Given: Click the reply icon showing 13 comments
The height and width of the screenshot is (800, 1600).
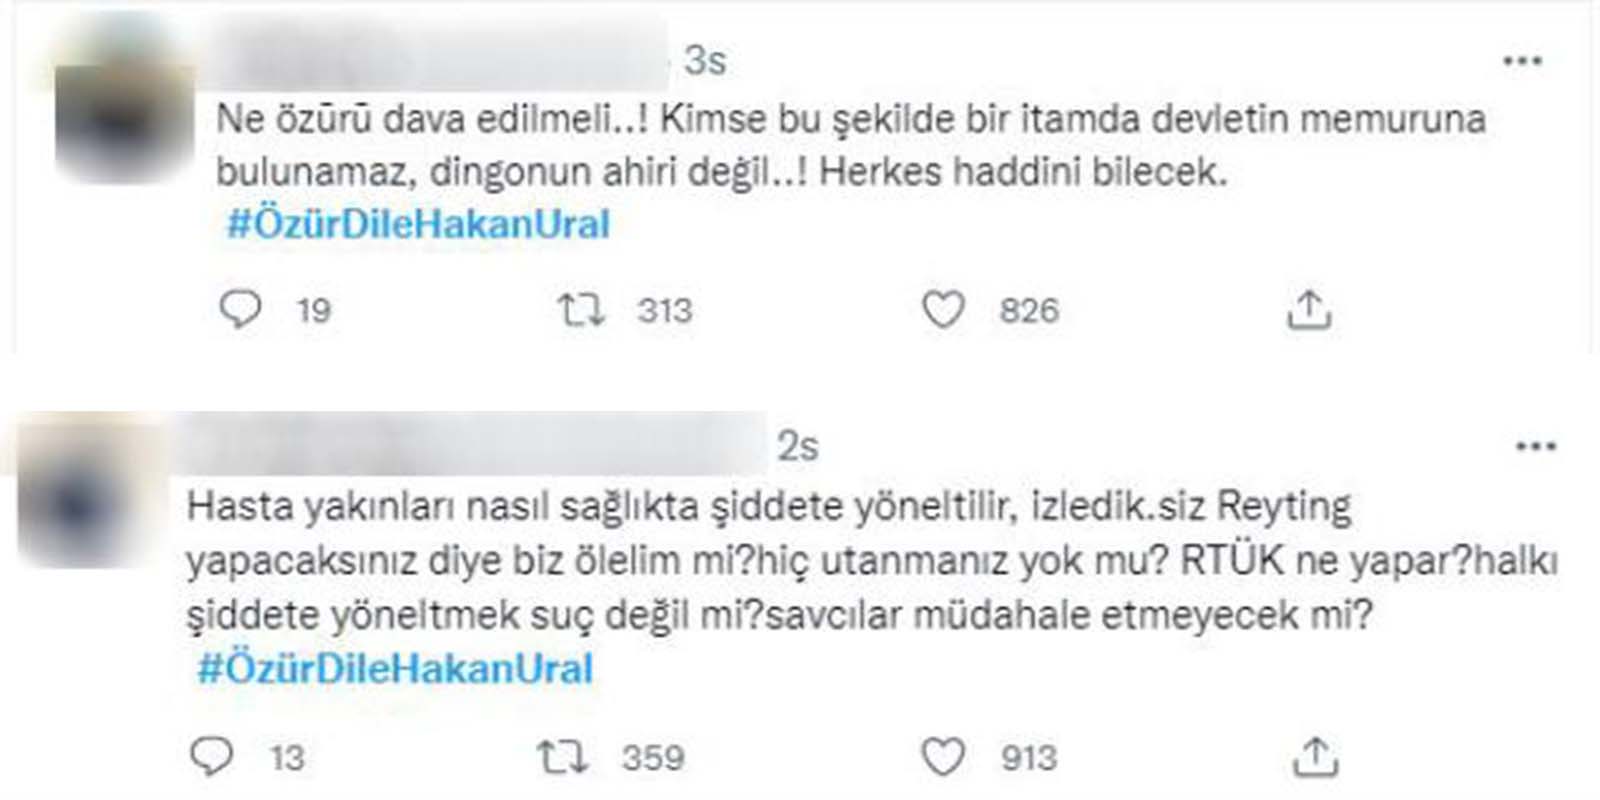Looking at the screenshot, I should click(213, 757).
